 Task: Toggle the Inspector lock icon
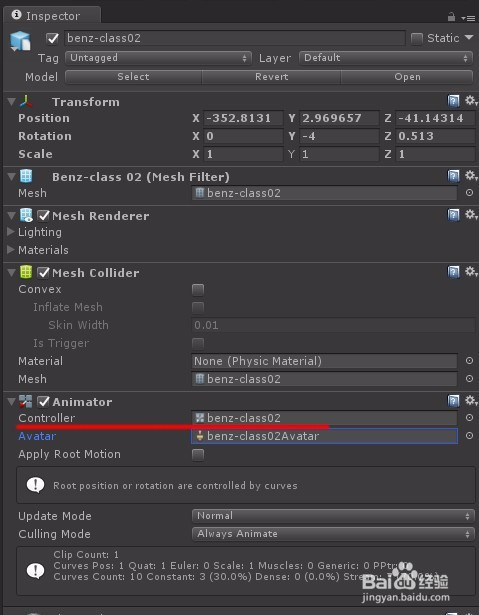452,17
